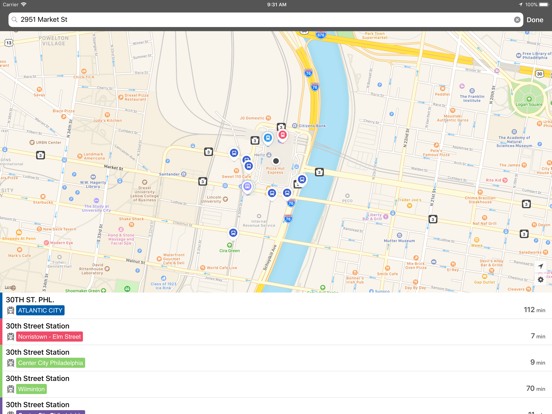Tap the magnifier icon in the search bar

coord(14,20)
